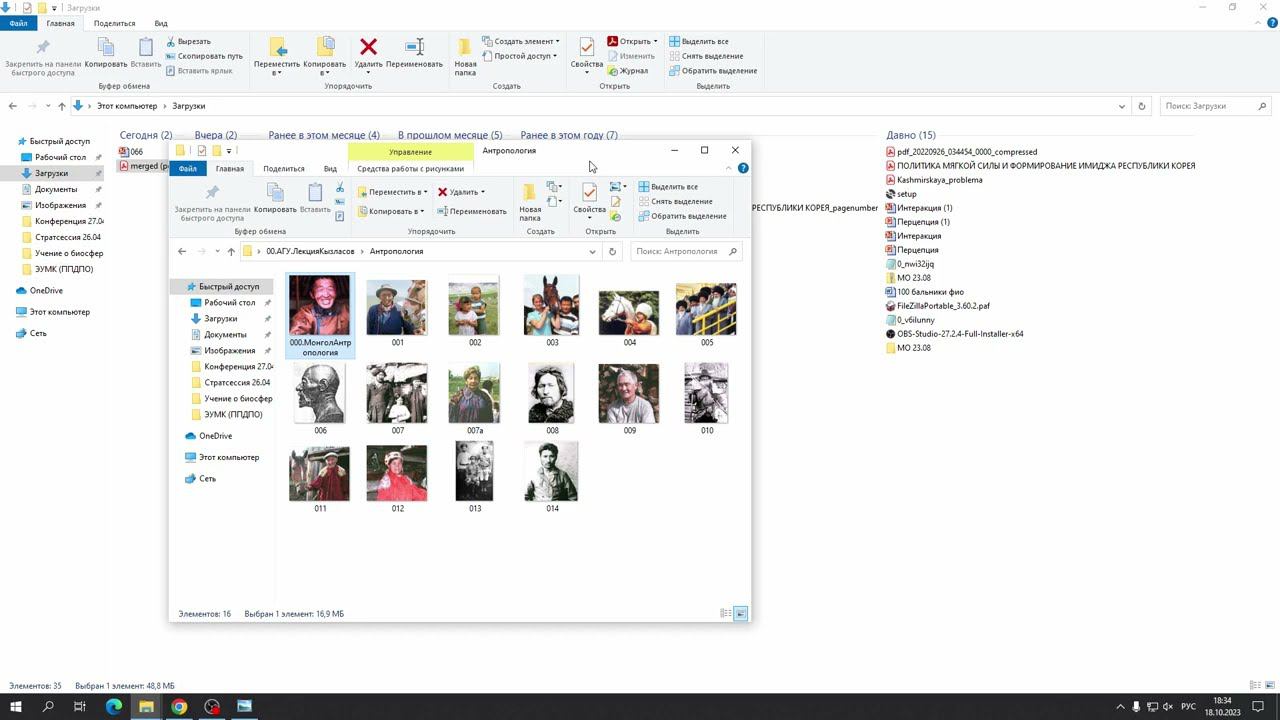
Task: Refresh the Антропология folder view
Action: [613, 252]
